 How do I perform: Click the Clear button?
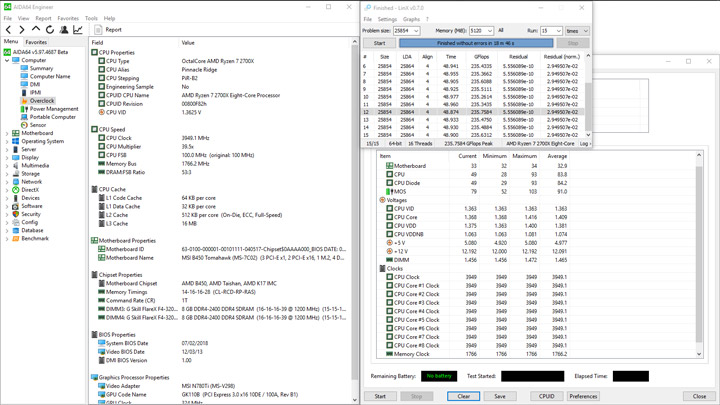coord(464,396)
